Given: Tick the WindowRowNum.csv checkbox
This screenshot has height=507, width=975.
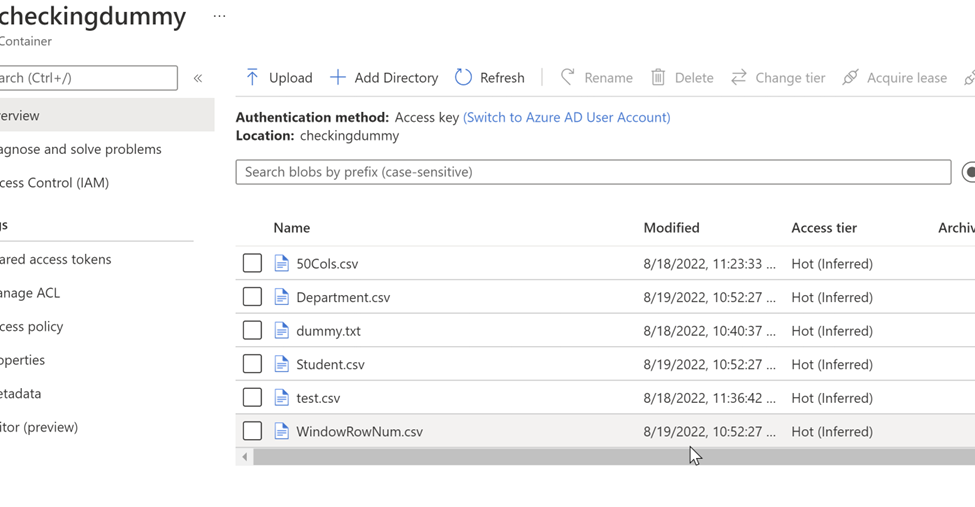Looking at the screenshot, I should click(252, 430).
